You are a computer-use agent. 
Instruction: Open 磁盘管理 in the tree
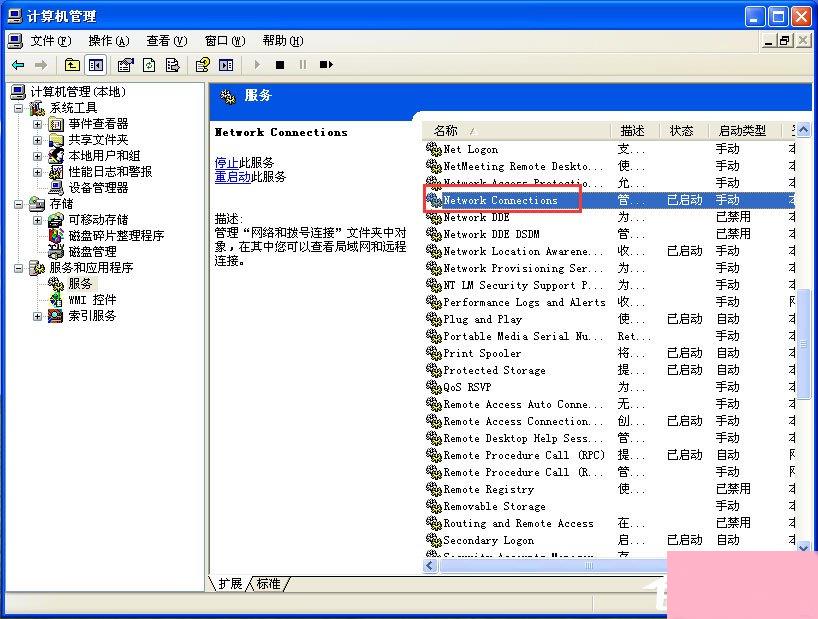92,252
